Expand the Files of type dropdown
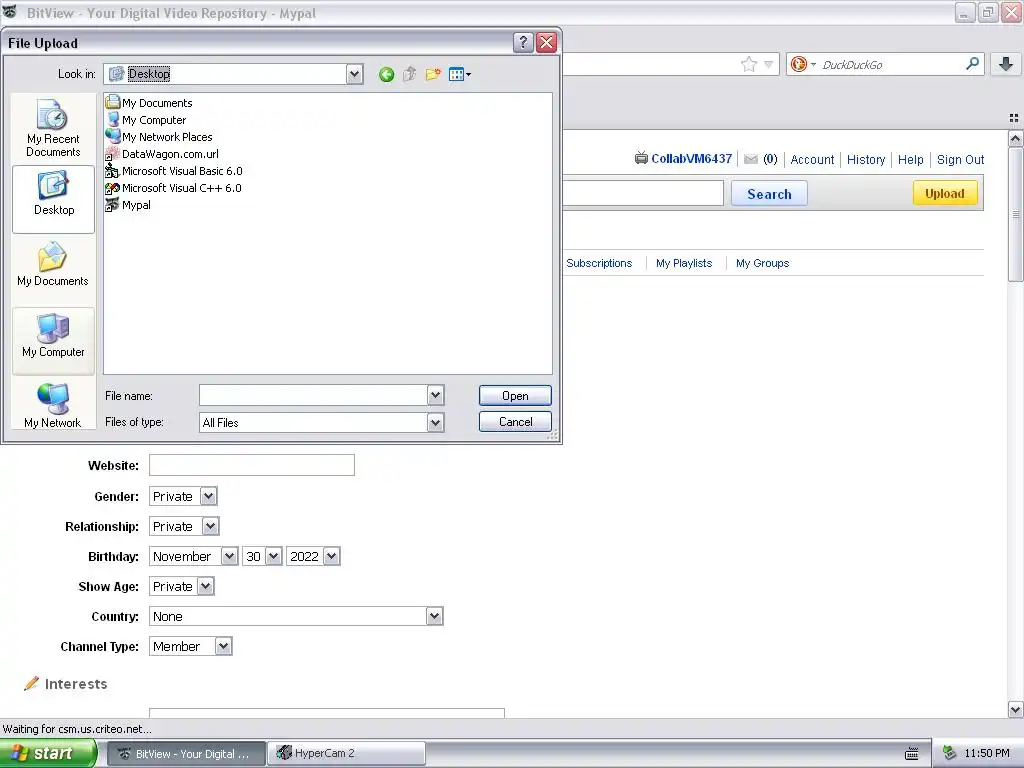Image resolution: width=1024 pixels, height=768 pixels. tap(436, 423)
